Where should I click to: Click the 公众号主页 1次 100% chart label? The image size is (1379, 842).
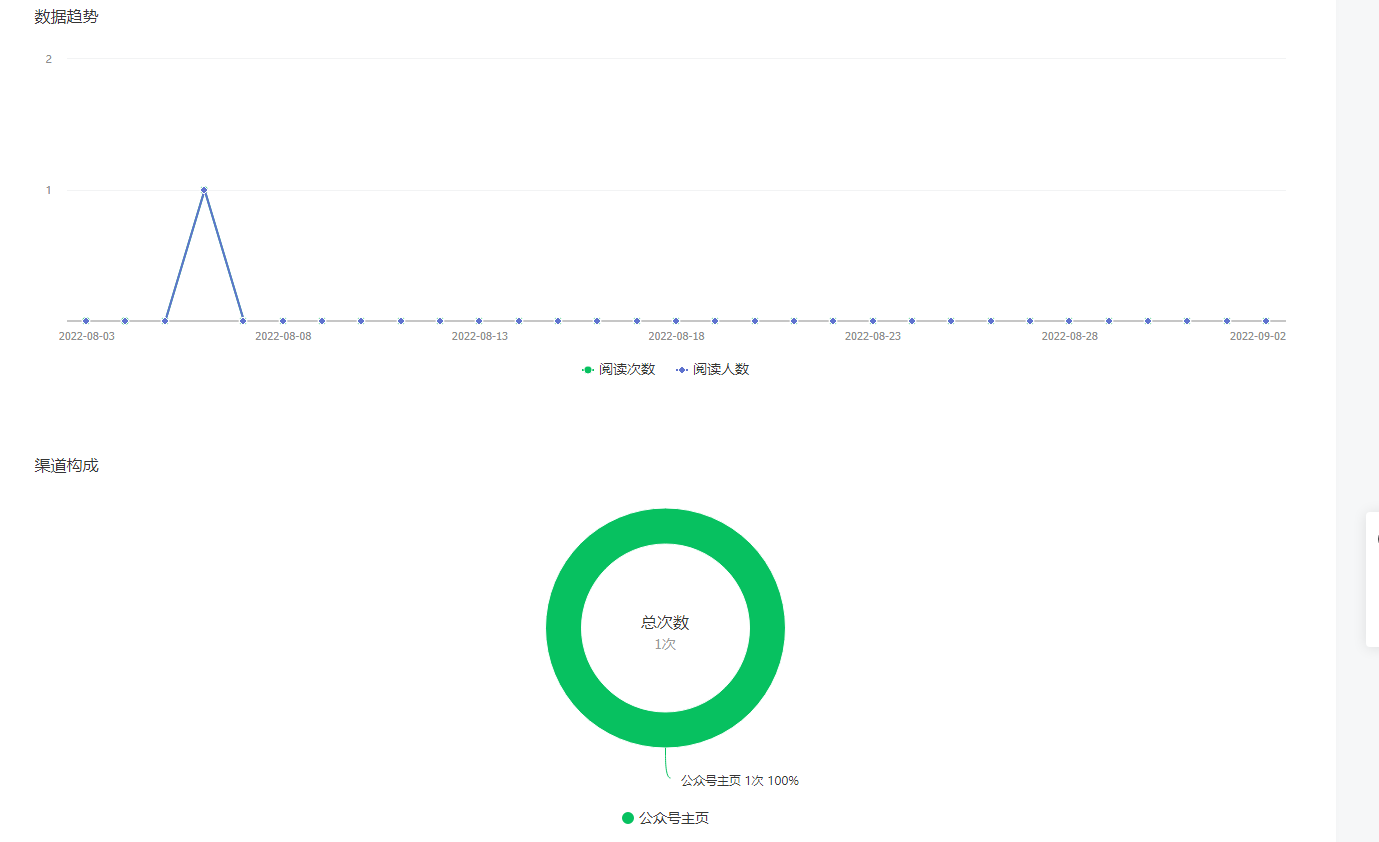click(x=740, y=780)
